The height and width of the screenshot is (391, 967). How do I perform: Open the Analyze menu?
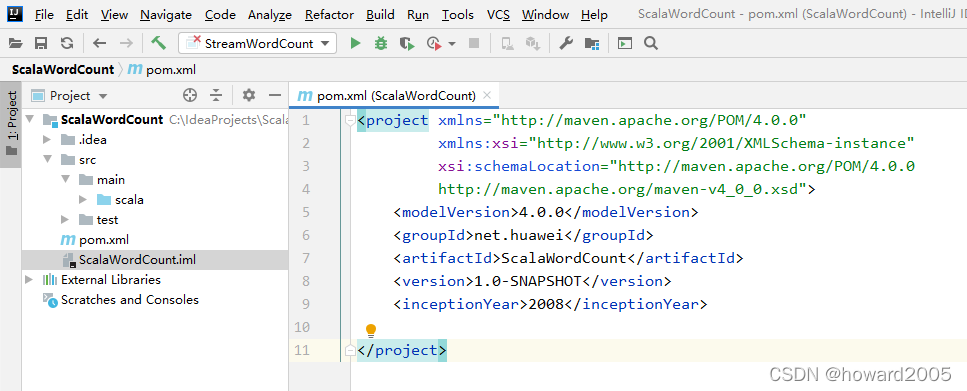click(269, 14)
